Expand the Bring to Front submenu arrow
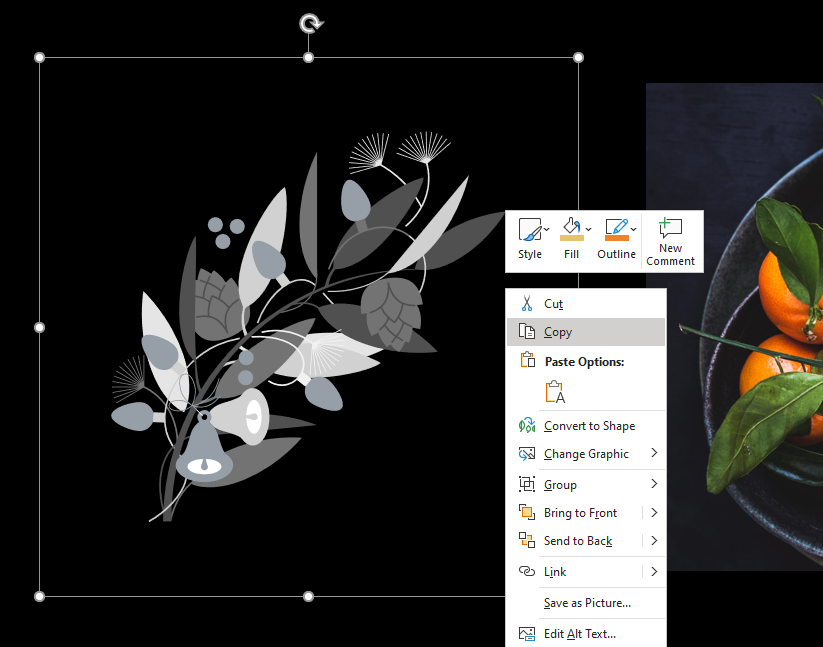Image resolution: width=823 pixels, height=647 pixels. [654, 512]
